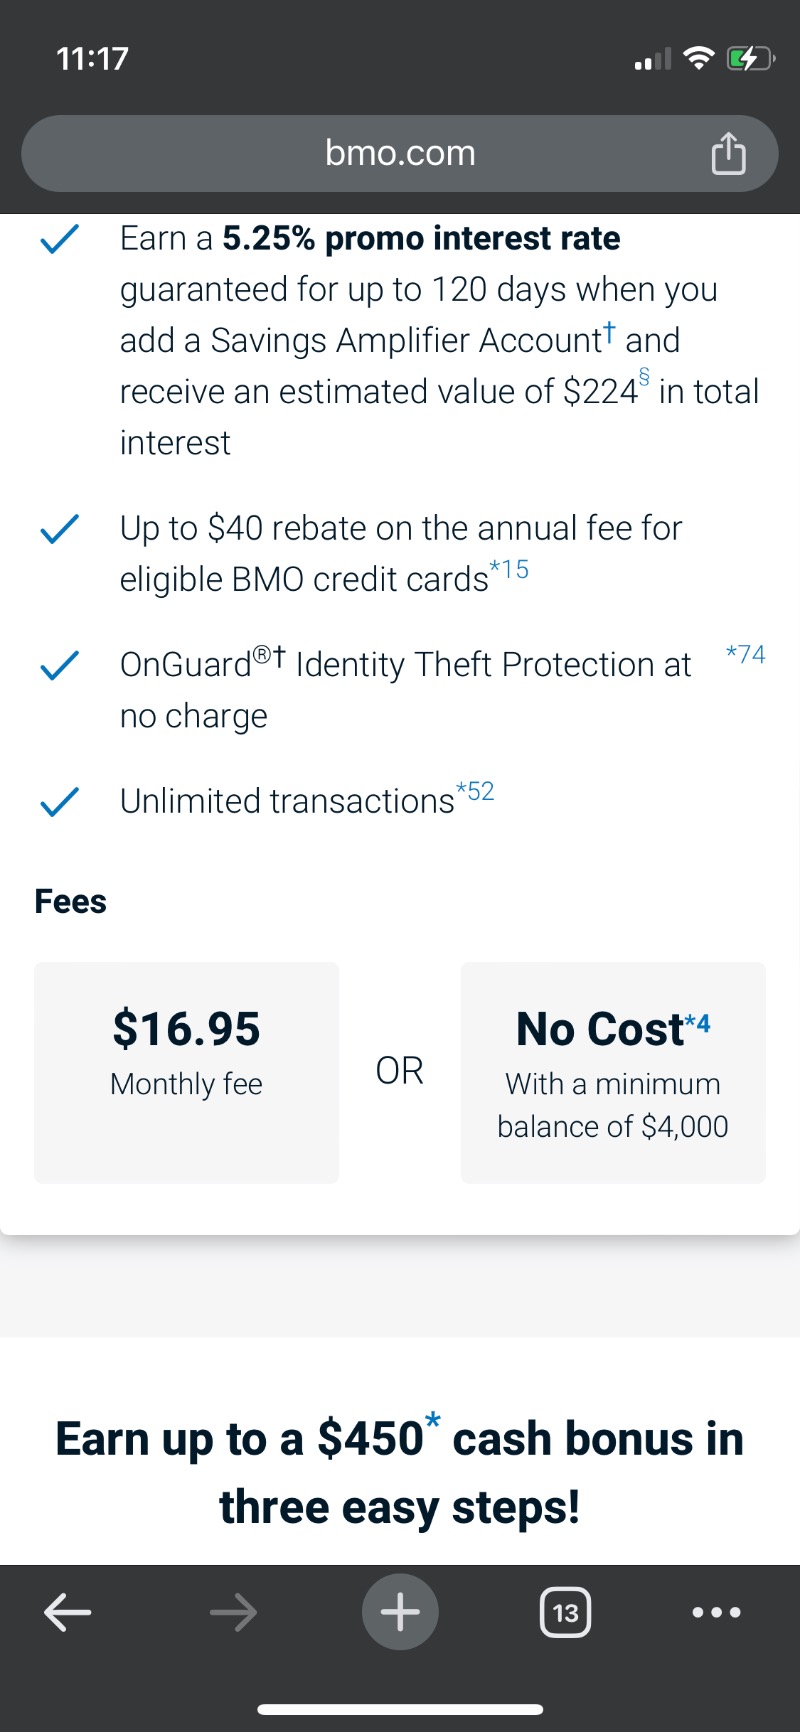
Task: Tap the home indicator bar at bottom
Action: click(x=400, y=1710)
